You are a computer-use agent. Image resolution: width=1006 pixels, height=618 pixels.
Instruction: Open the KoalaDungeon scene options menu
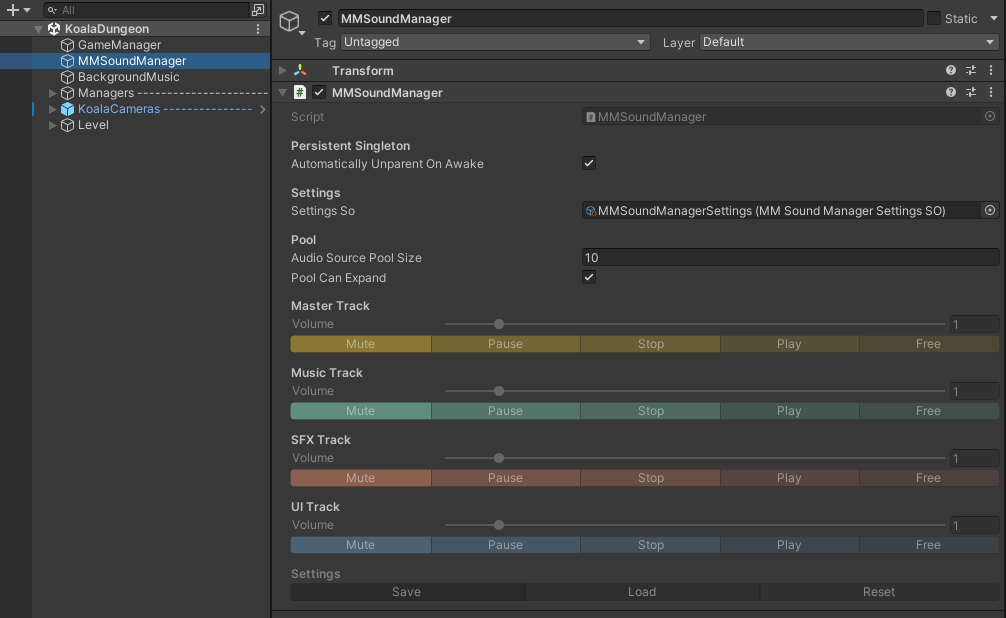pyautogui.click(x=258, y=29)
